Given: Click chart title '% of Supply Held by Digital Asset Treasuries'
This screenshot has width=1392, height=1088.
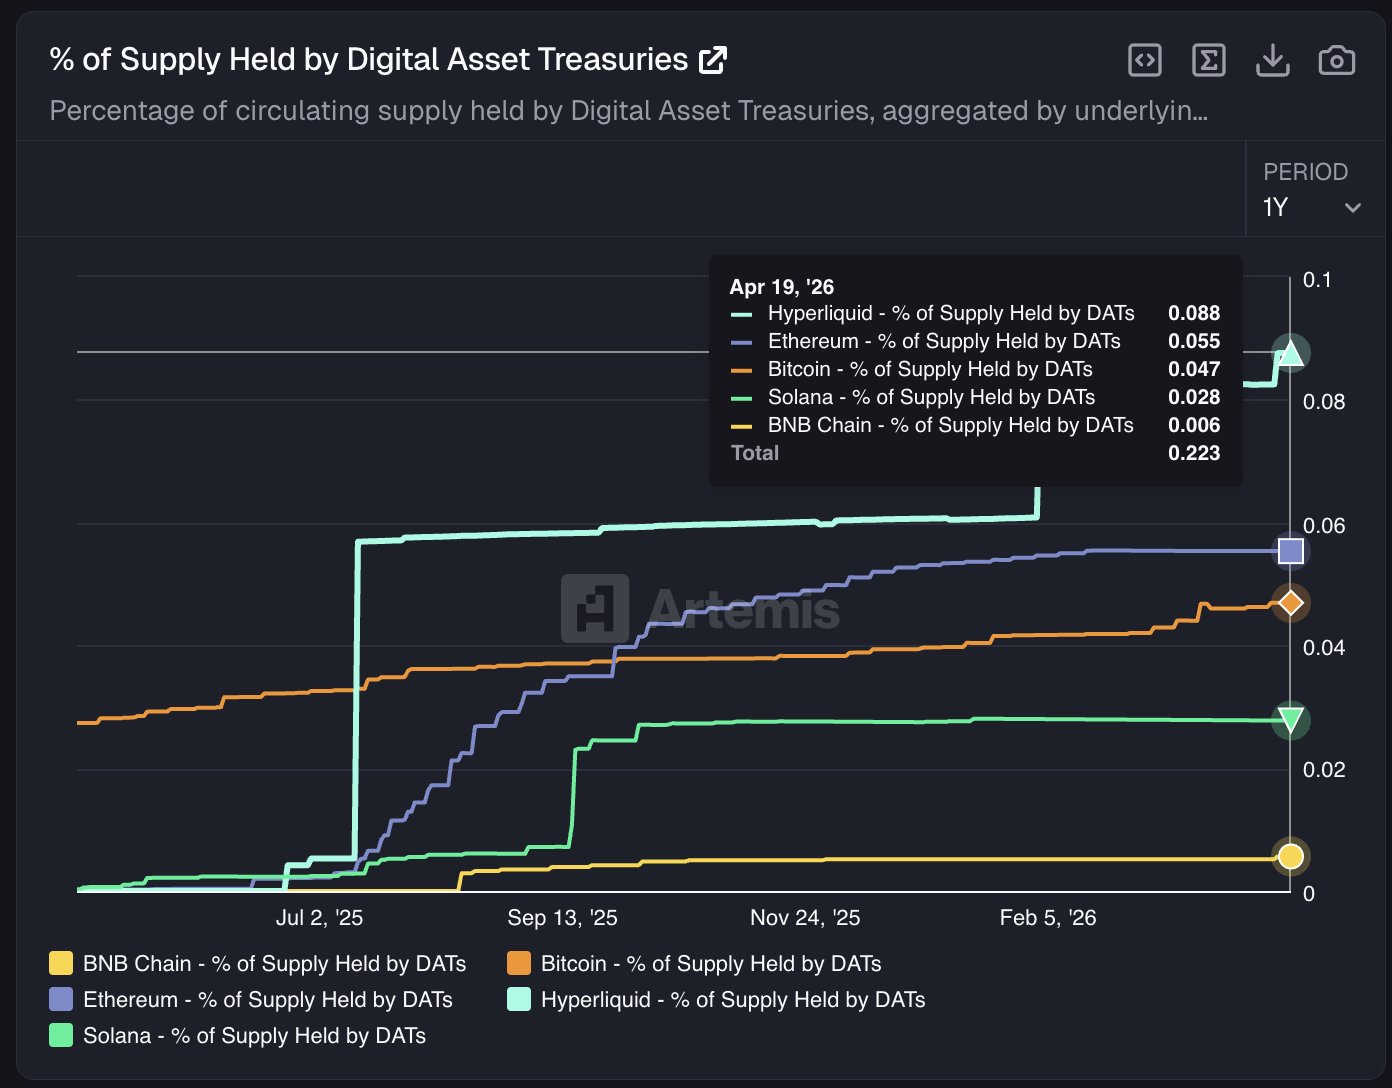Looking at the screenshot, I should (x=368, y=60).
